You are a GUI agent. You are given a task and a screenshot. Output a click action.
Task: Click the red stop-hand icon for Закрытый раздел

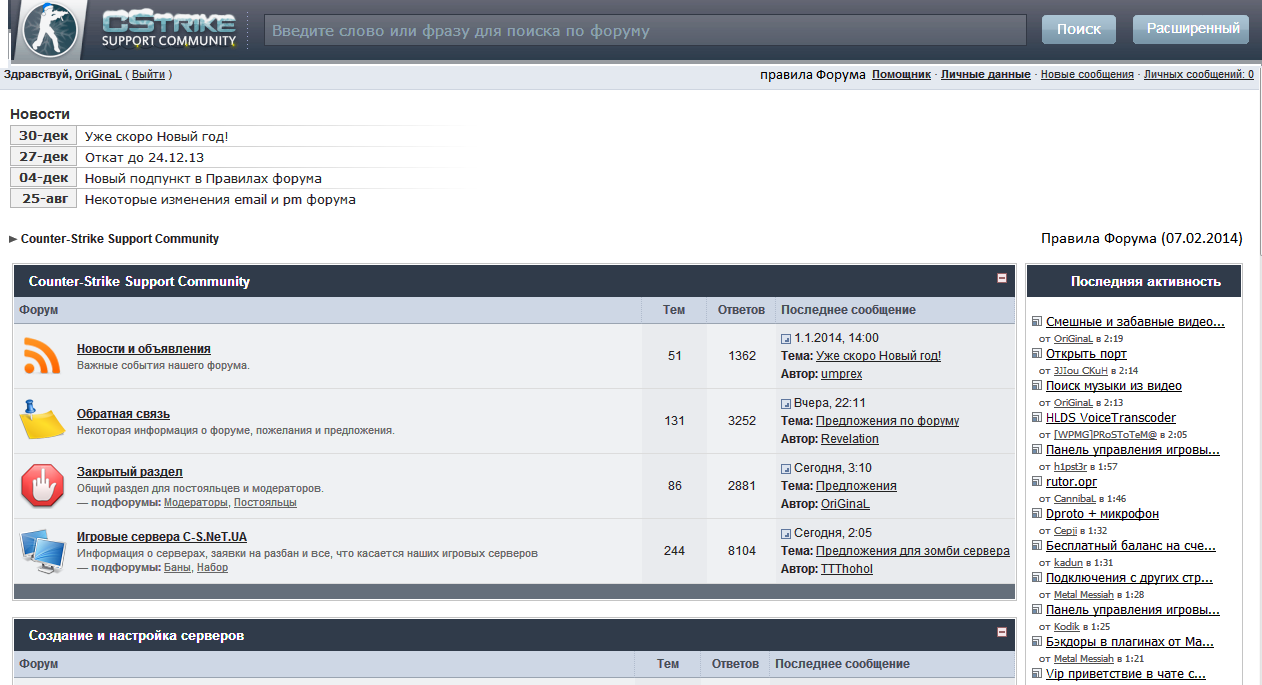(x=42, y=486)
